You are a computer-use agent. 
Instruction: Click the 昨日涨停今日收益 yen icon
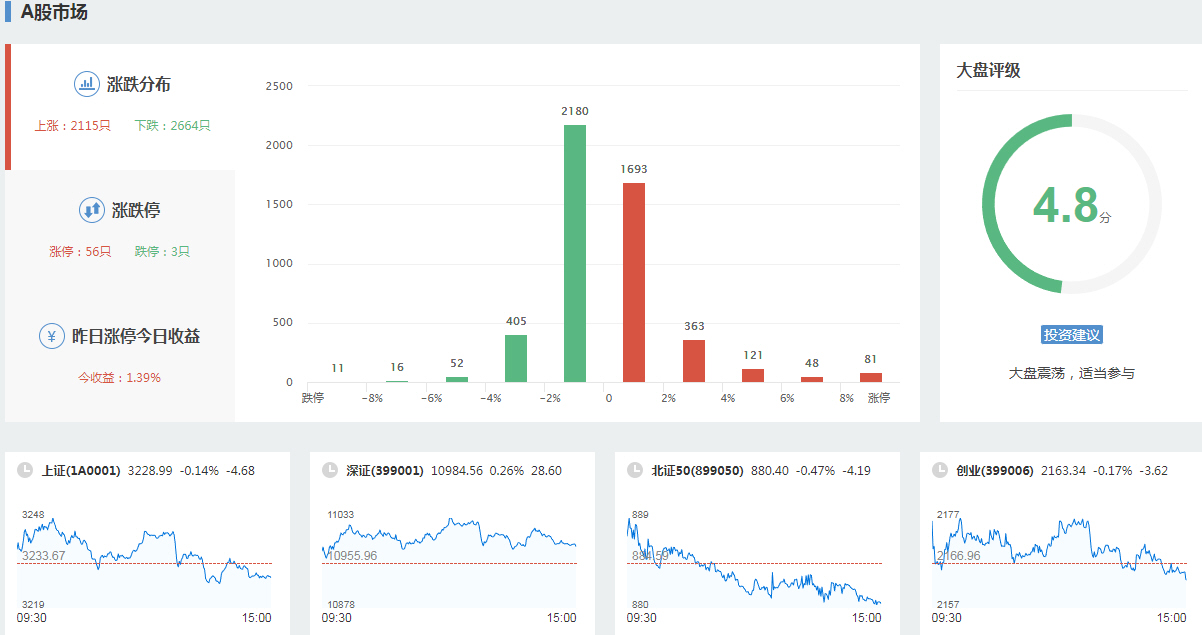coord(52,336)
